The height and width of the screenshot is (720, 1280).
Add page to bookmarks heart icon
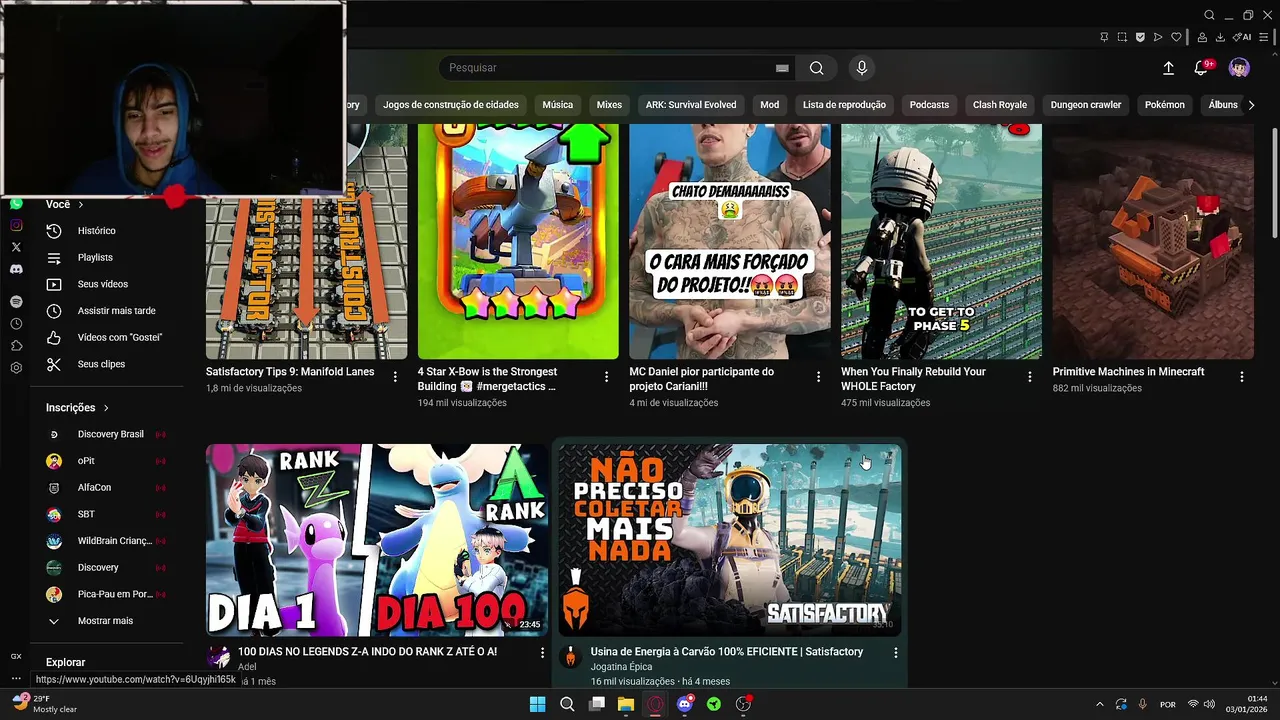(1176, 37)
